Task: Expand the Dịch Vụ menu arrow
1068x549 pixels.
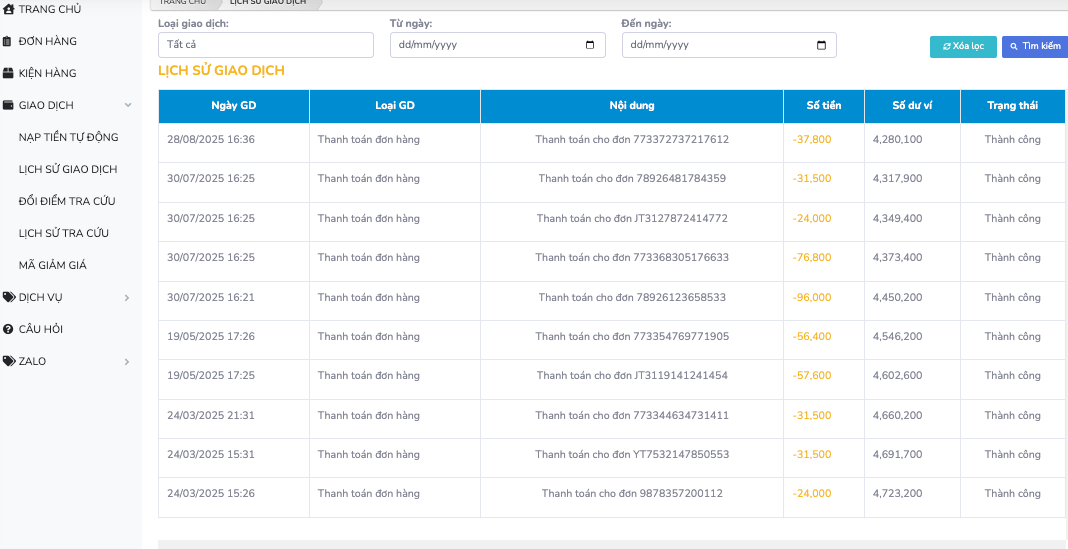Action: coord(127,297)
